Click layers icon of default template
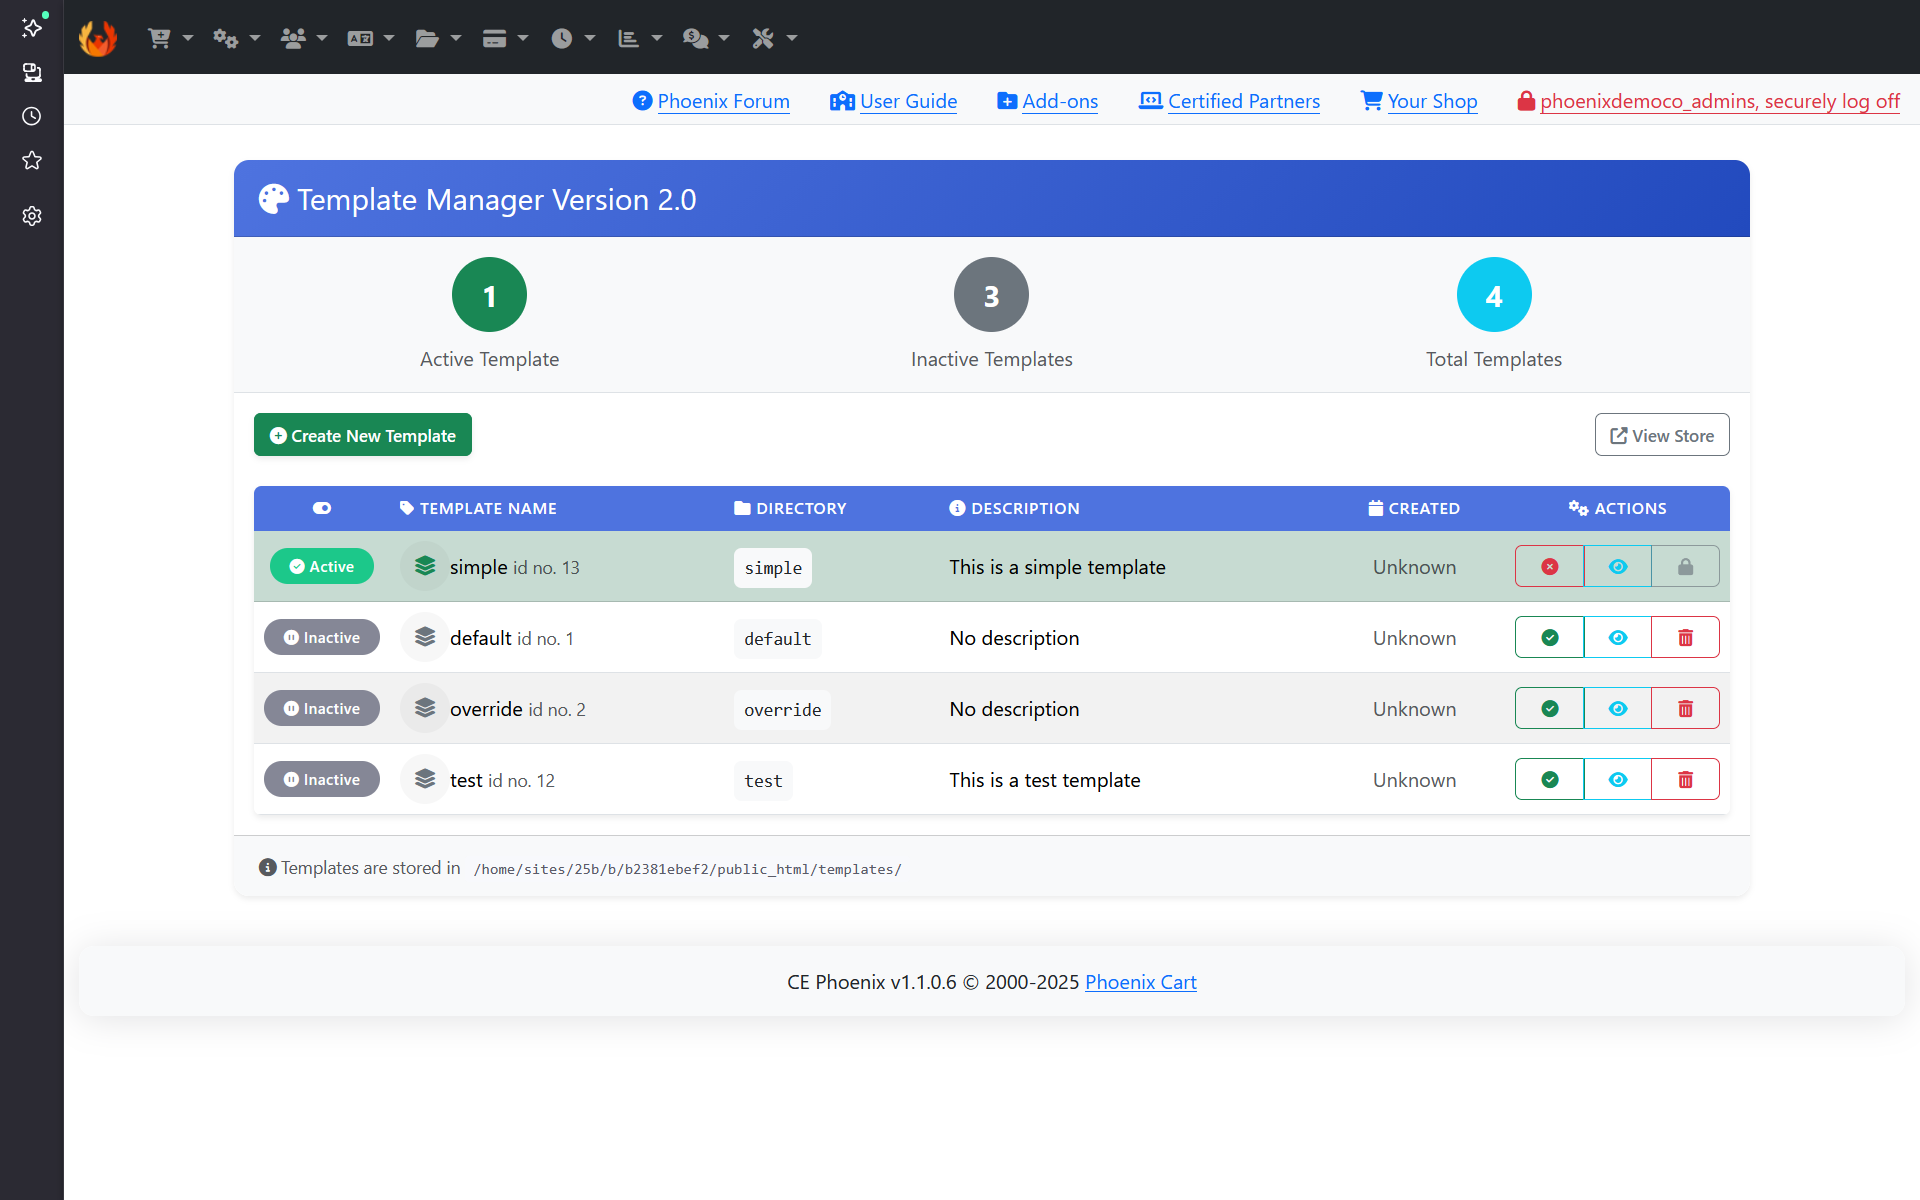This screenshot has height=1200, width=1920. 425,637
